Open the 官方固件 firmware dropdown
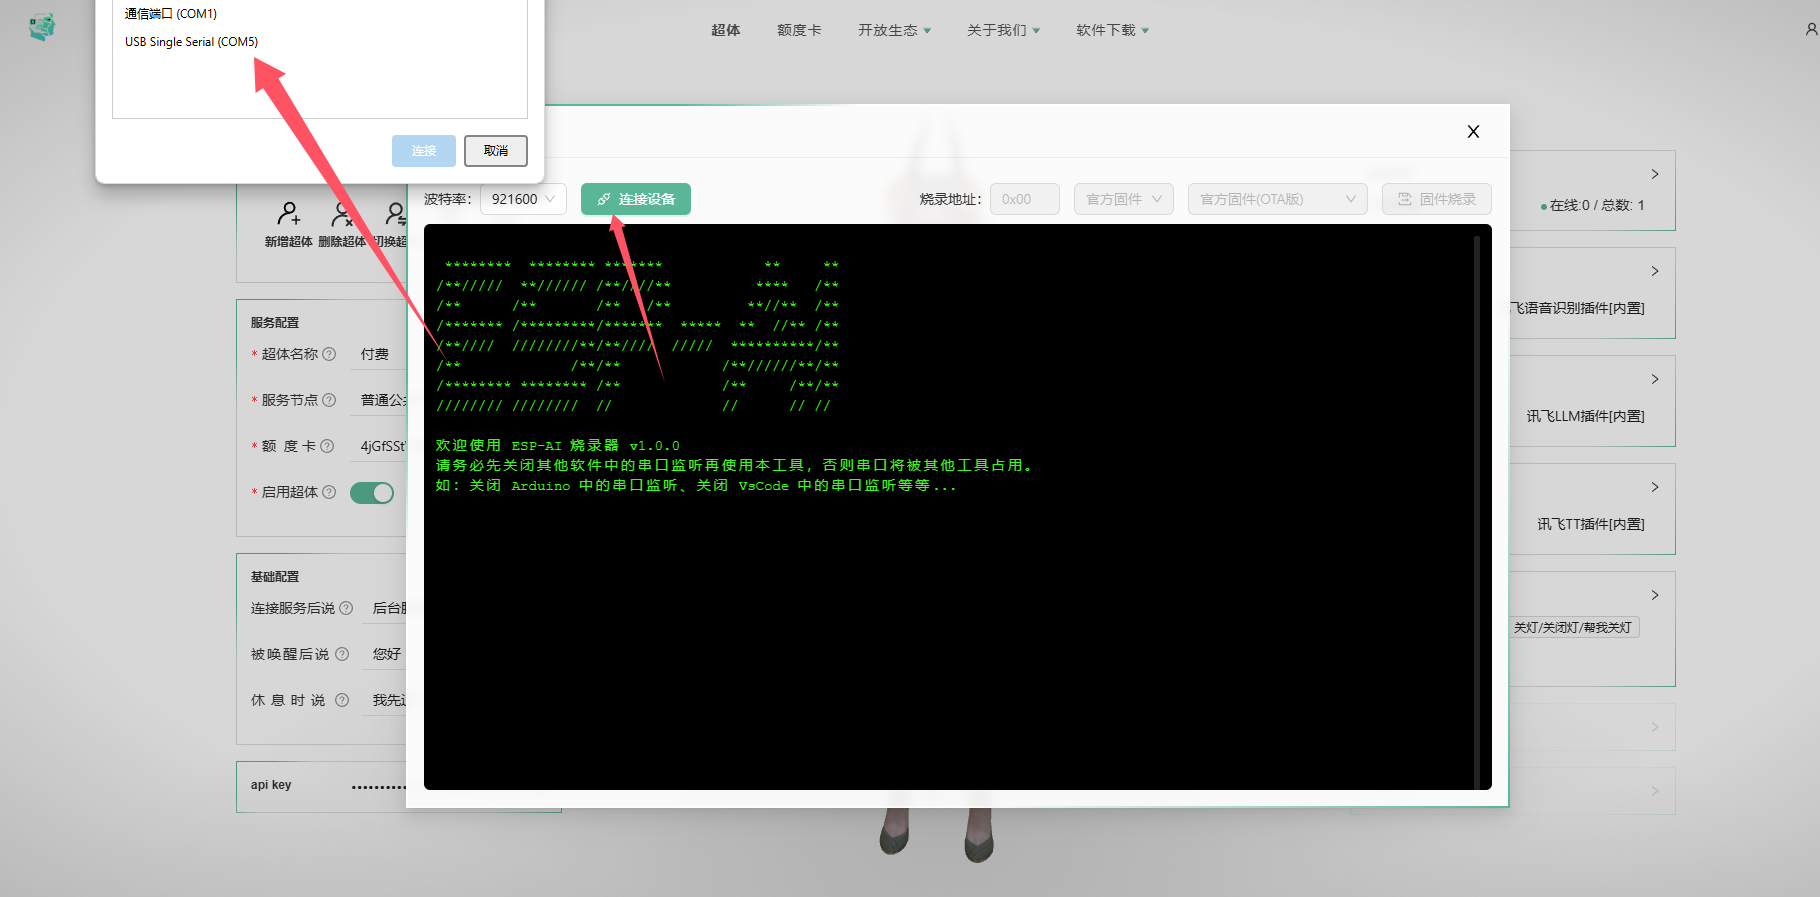Image resolution: width=1820 pixels, height=897 pixels. [1124, 199]
